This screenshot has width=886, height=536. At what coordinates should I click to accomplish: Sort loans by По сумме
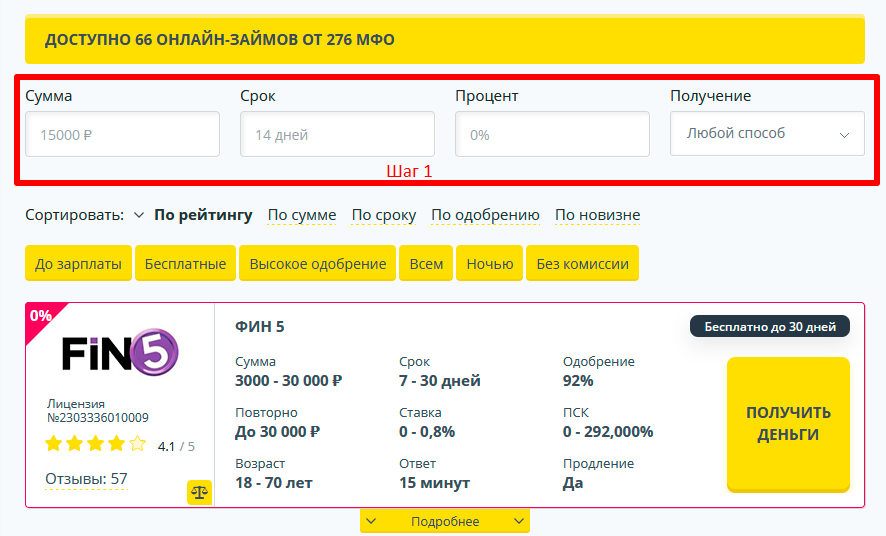click(302, 215)
